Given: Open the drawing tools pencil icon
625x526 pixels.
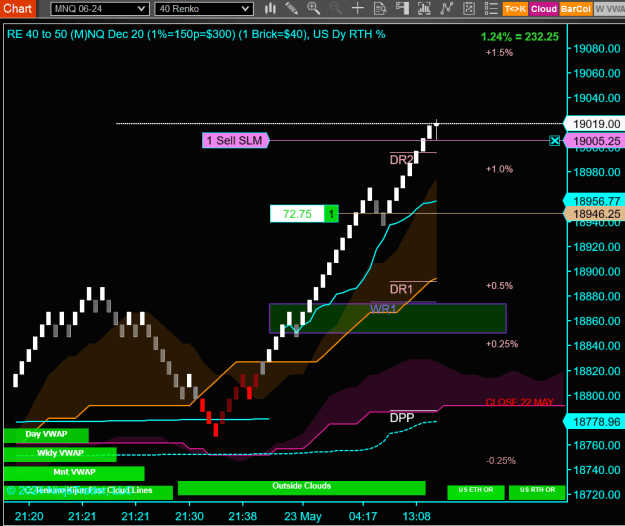Looking at the screenshot, I should [292, 8].
